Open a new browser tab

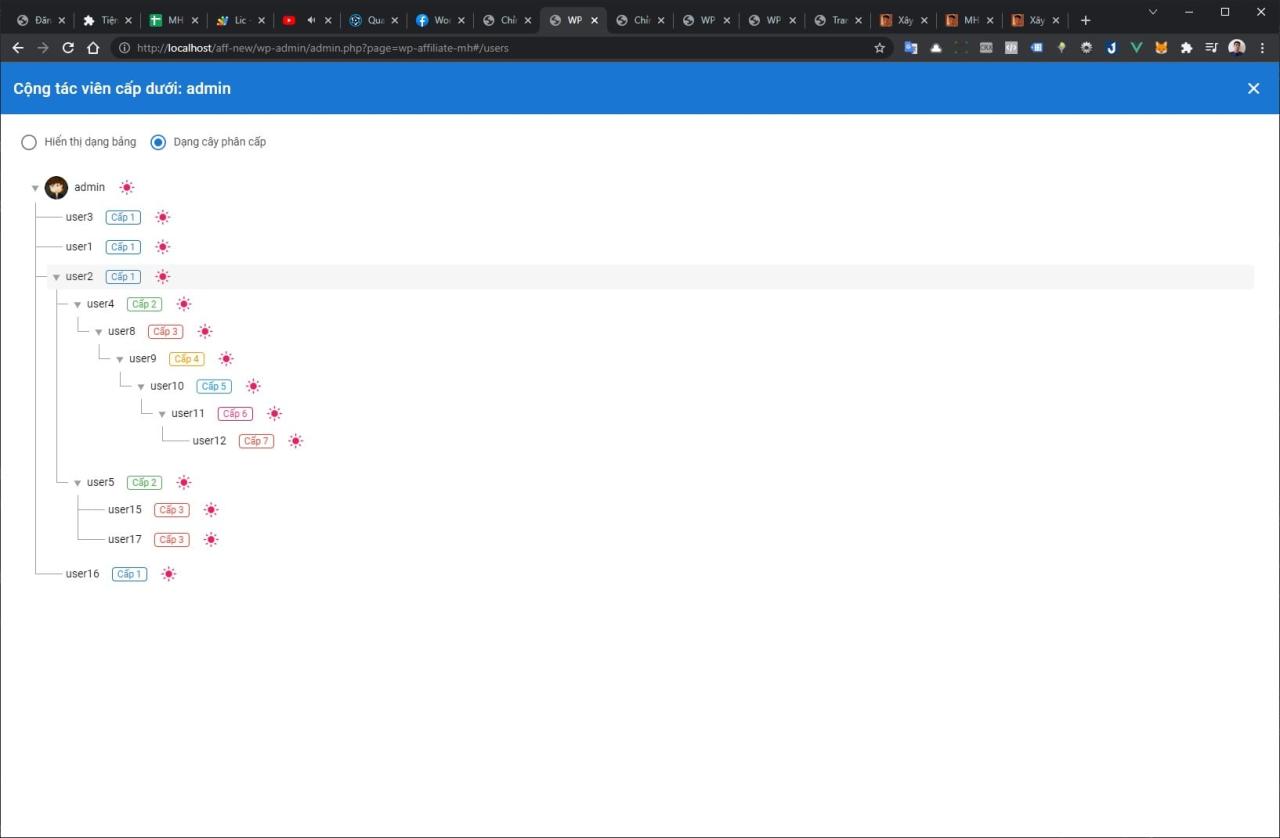click(x=1086, y=20)
